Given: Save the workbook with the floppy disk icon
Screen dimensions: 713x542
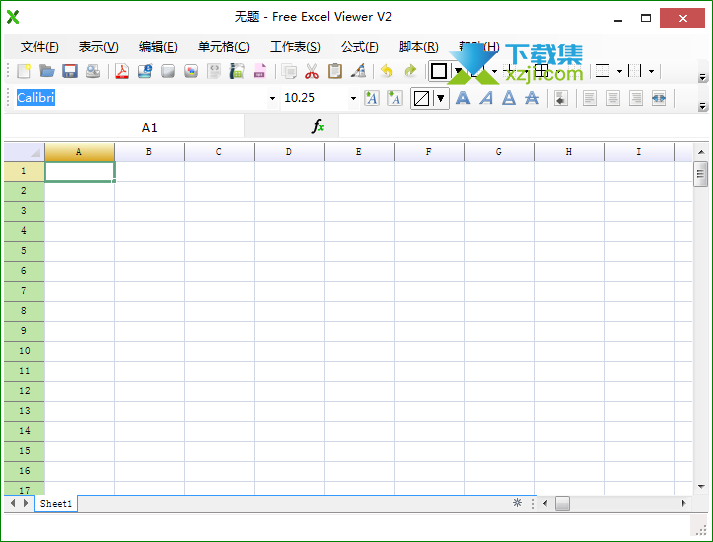Looking at the screenshot, I should pos(70,71).
